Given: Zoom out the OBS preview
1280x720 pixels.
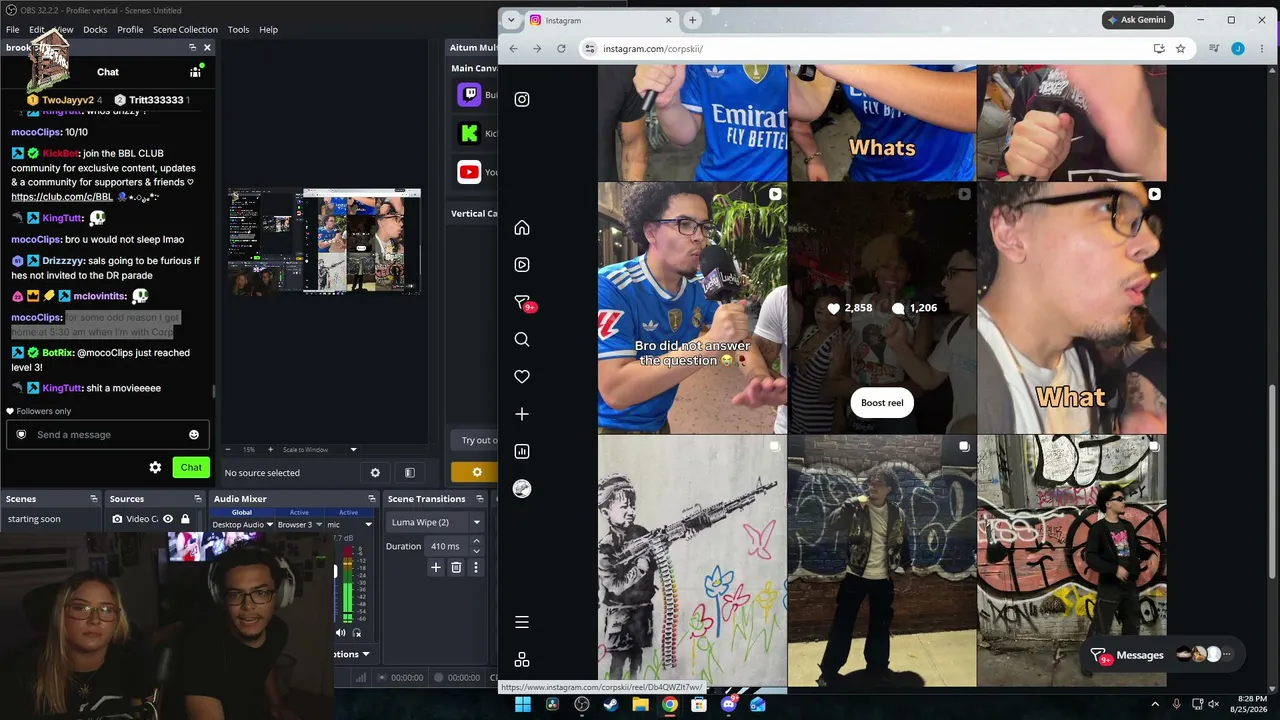Looking at the screenshot, I should click(228, 450).
